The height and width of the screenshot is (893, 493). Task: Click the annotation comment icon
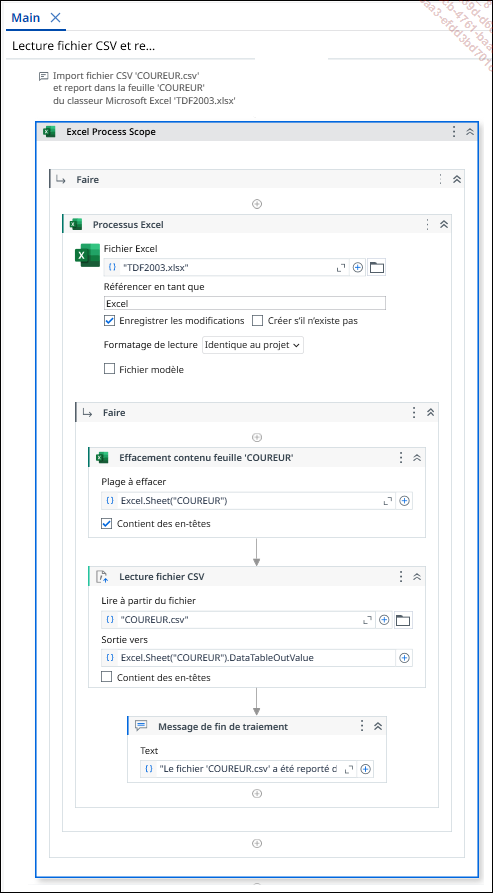[x=43, y=76]
